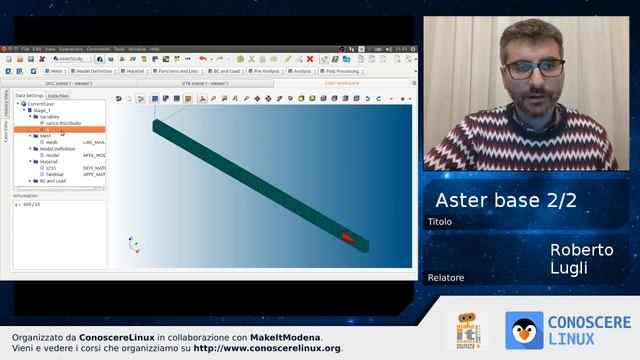The image size is (640, 360).
Task: Click the Open folder icon in the toolbar
Action: (x=20, y=59)
